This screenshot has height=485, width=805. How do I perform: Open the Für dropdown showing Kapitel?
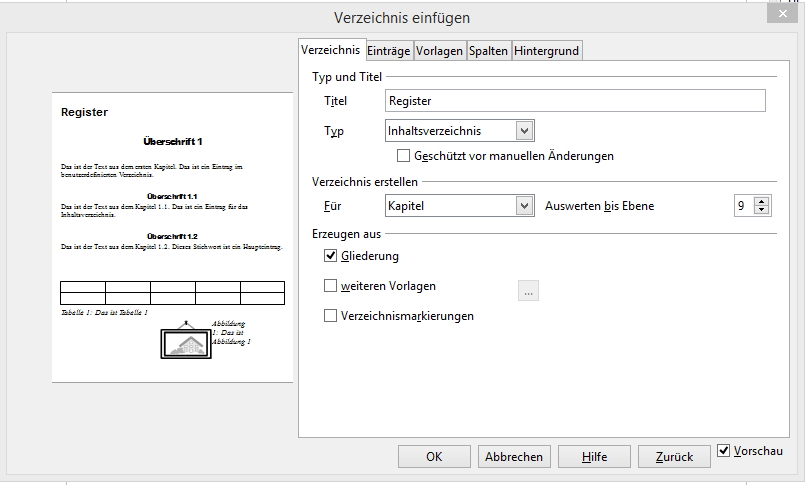point(459,206)
